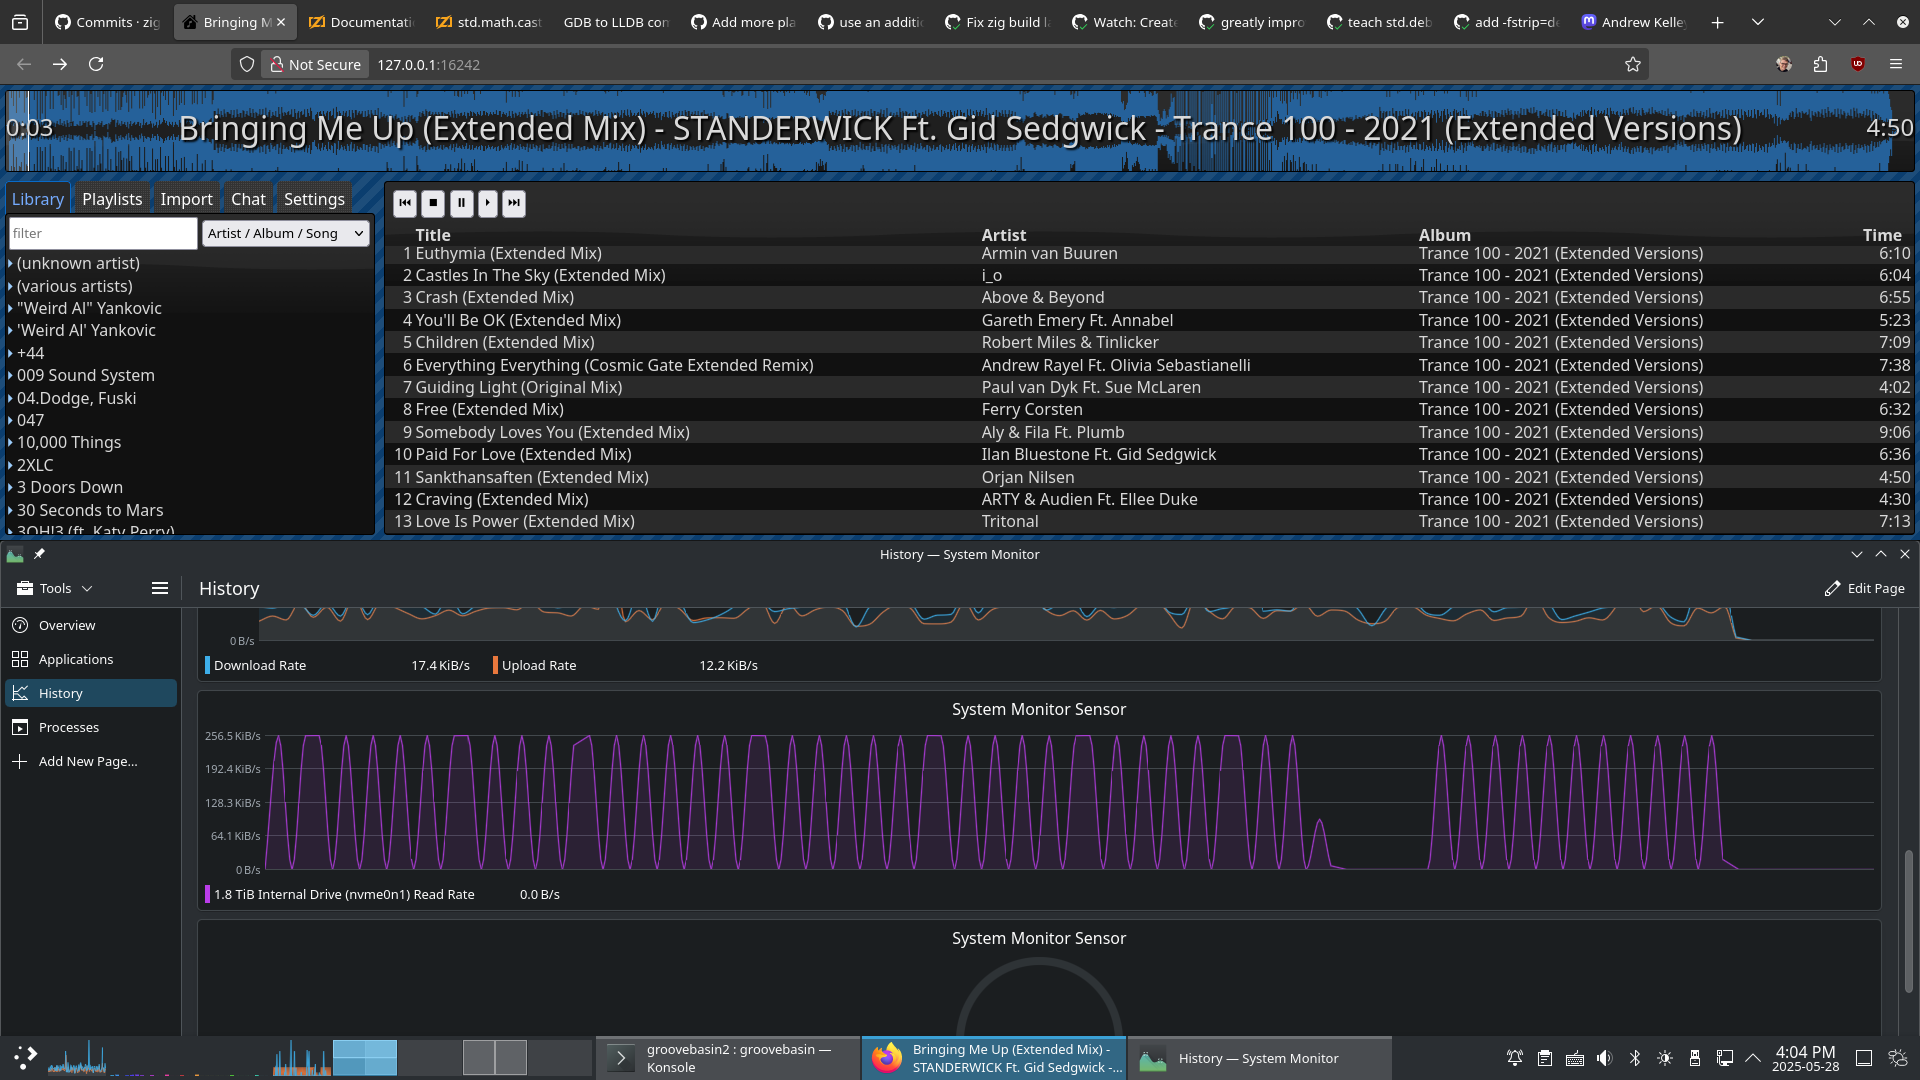Click Add New Page in System Monitor
The height and width of the screenshot is (1080, 1920).
tap(91, 761)
